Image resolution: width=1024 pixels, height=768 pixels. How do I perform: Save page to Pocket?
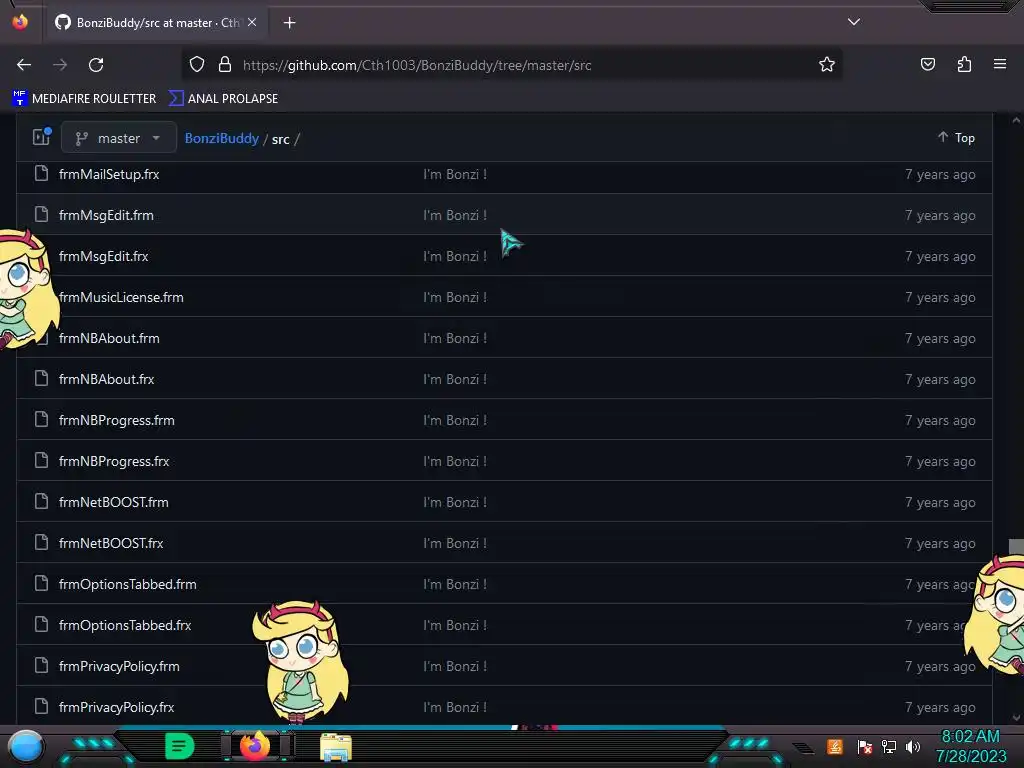(927, 64)
